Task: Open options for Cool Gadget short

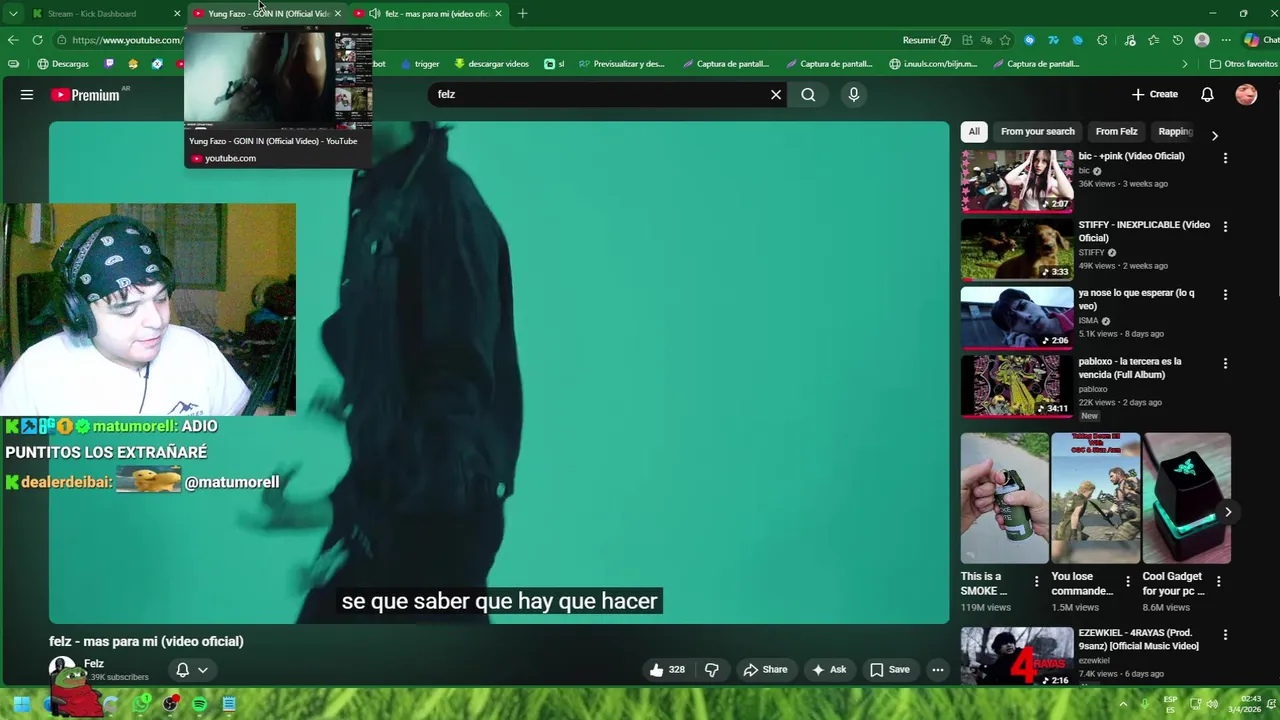Action: point(1218,581)
